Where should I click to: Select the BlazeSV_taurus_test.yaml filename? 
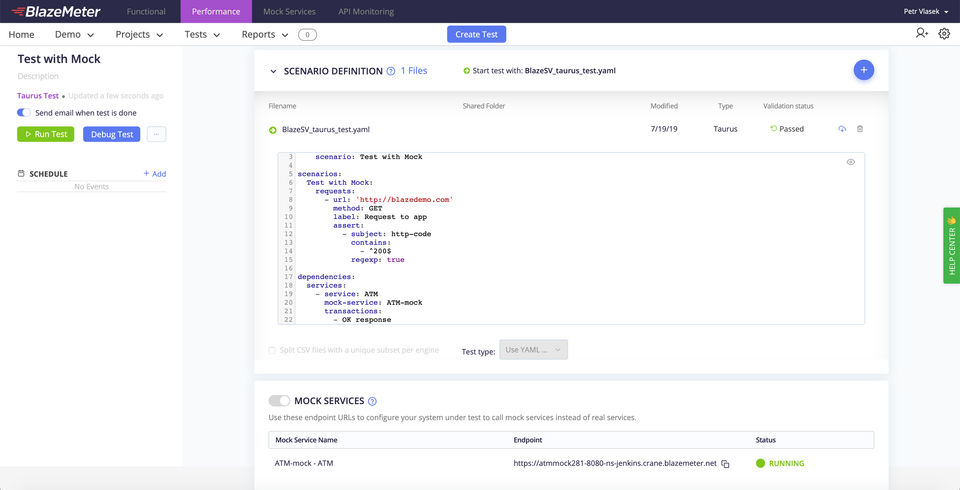326,130
